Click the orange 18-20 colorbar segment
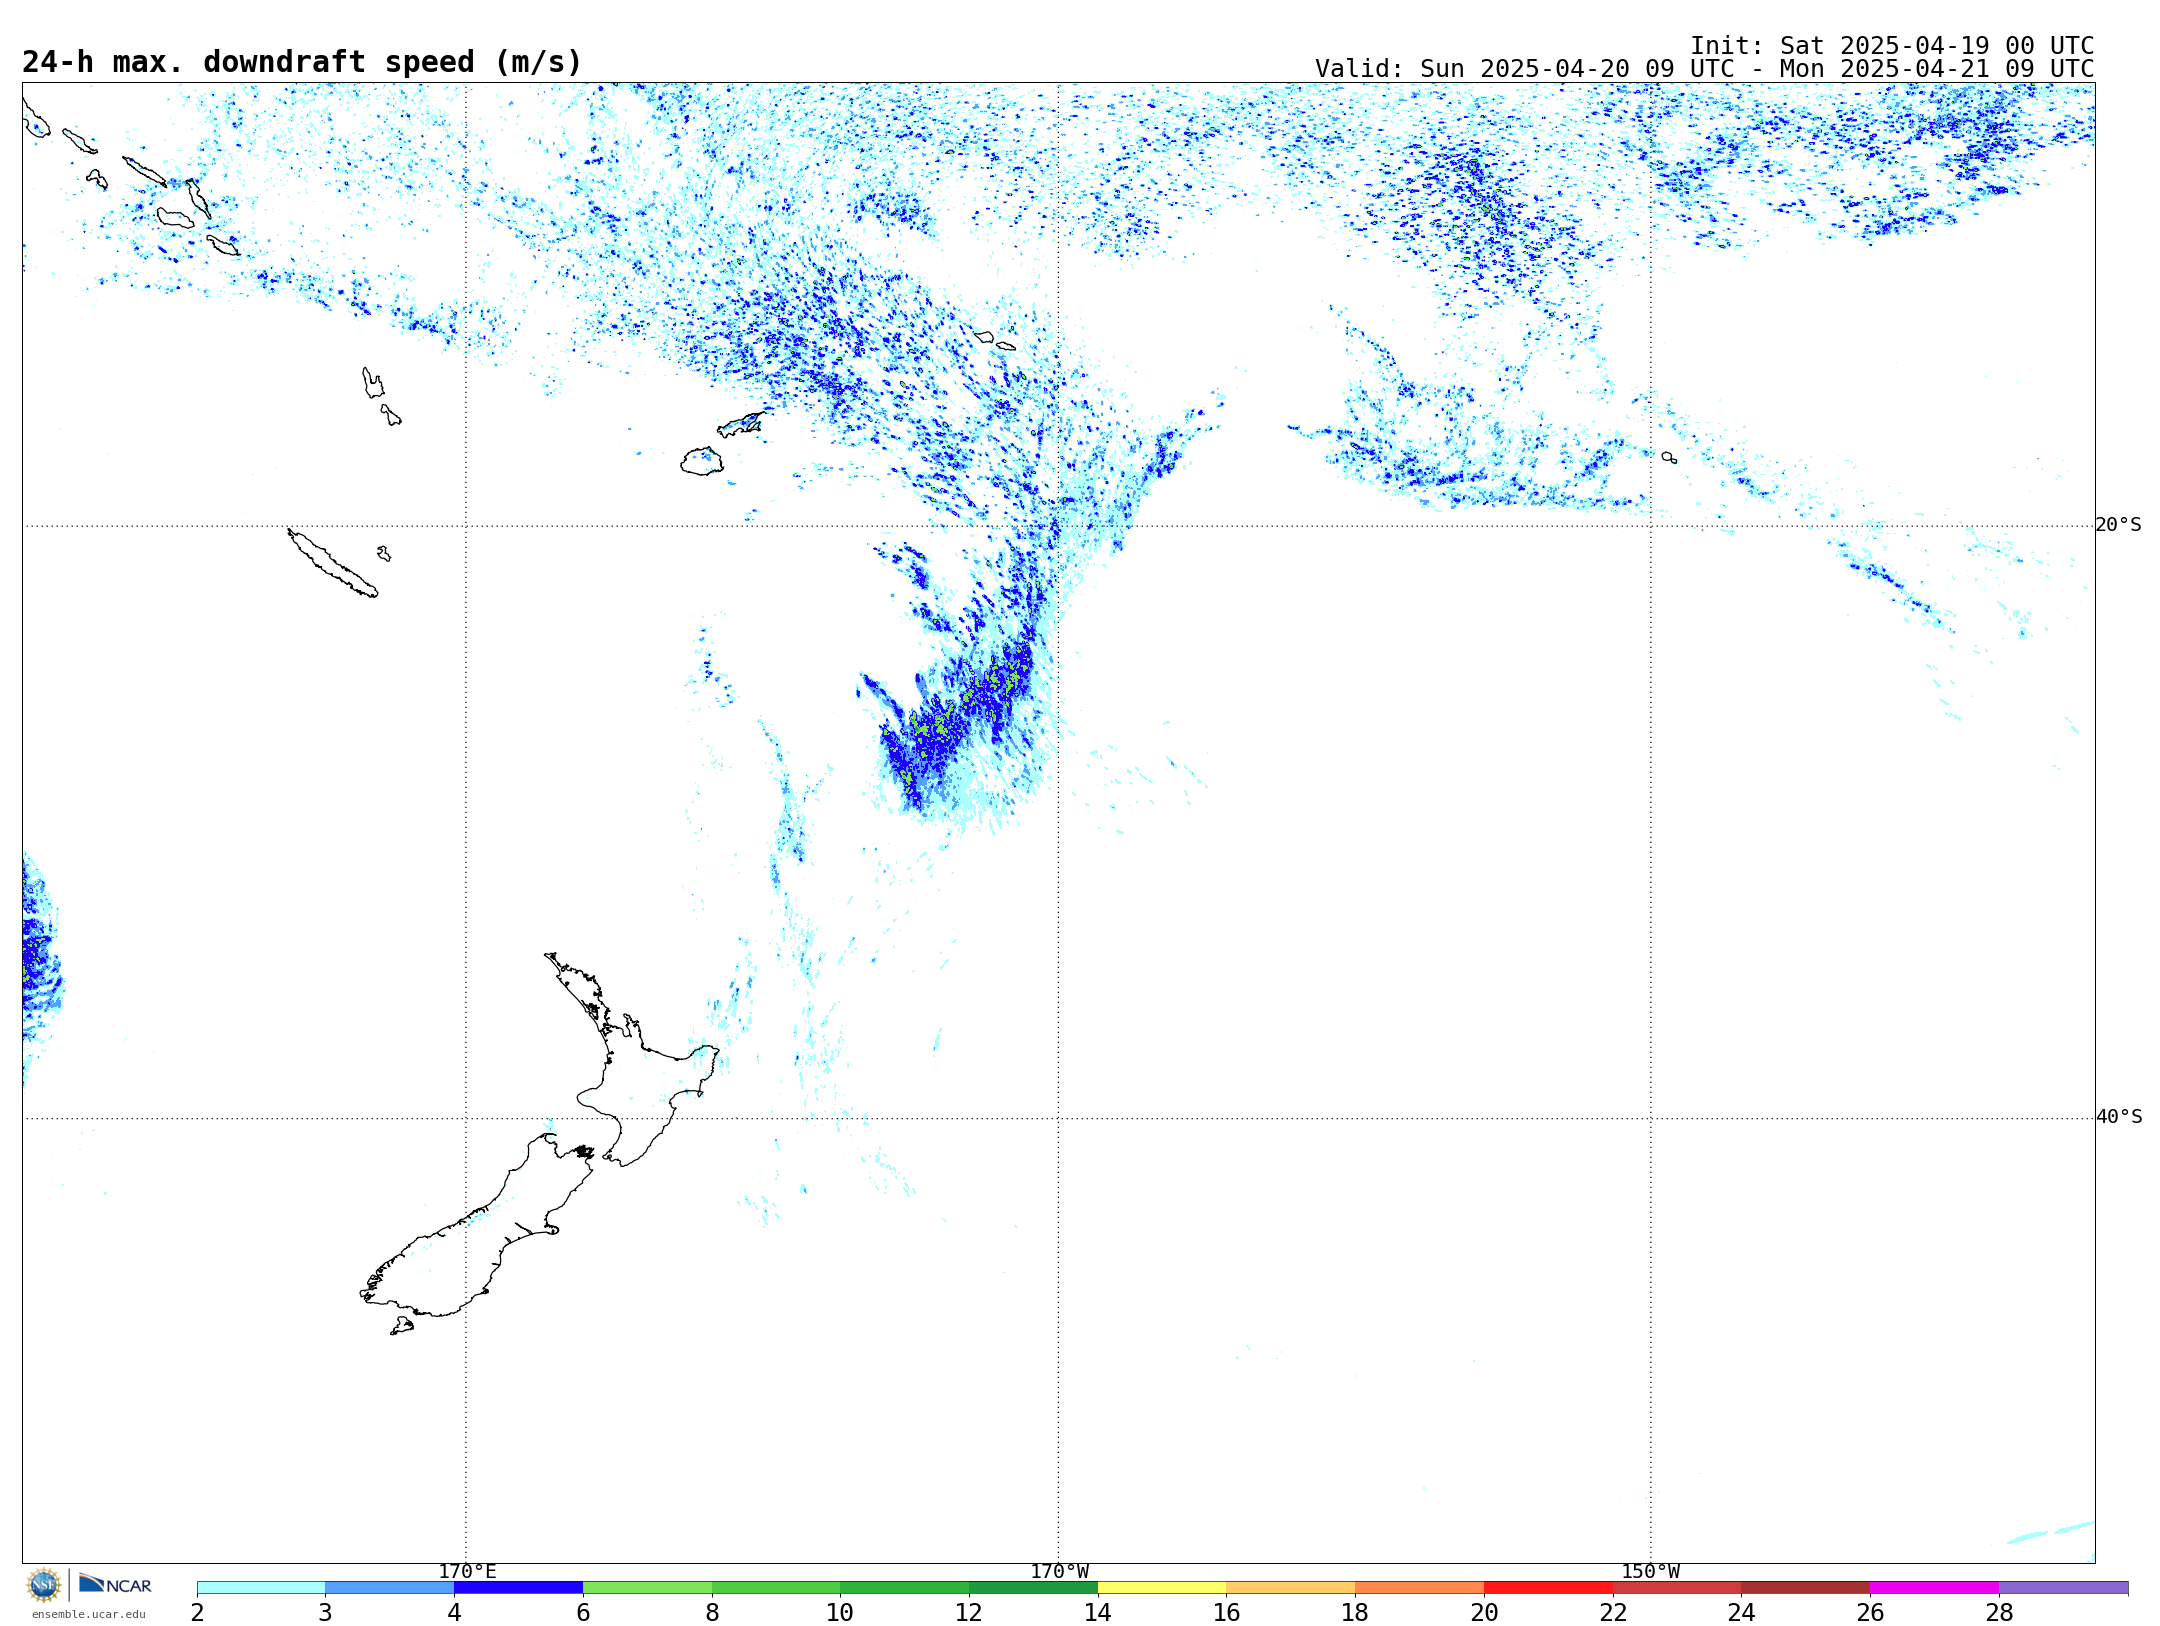Image resolution: width=2160 pixels, height=1626 pixels. (1420, 1588)
